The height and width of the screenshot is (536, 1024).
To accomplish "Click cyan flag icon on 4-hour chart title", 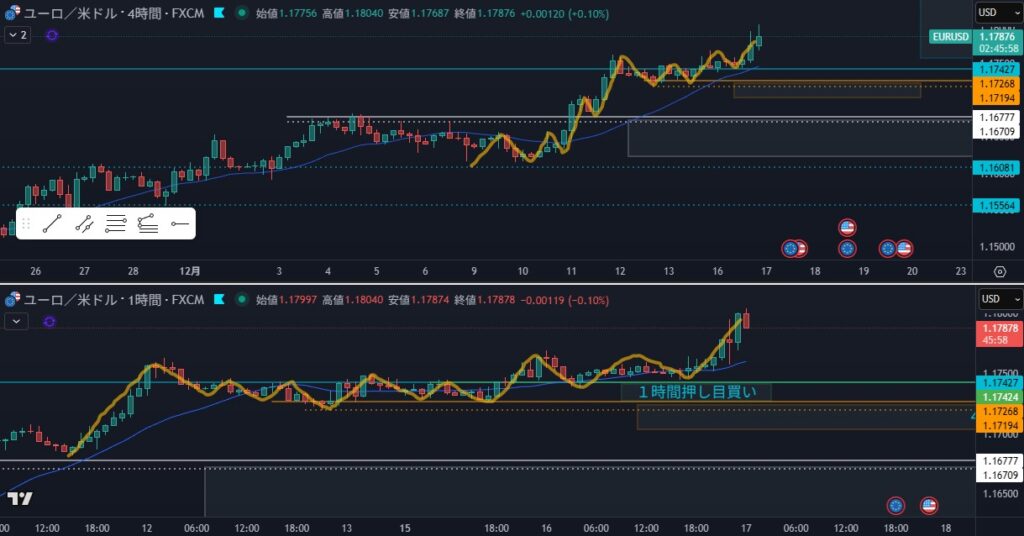I will 219,13.
